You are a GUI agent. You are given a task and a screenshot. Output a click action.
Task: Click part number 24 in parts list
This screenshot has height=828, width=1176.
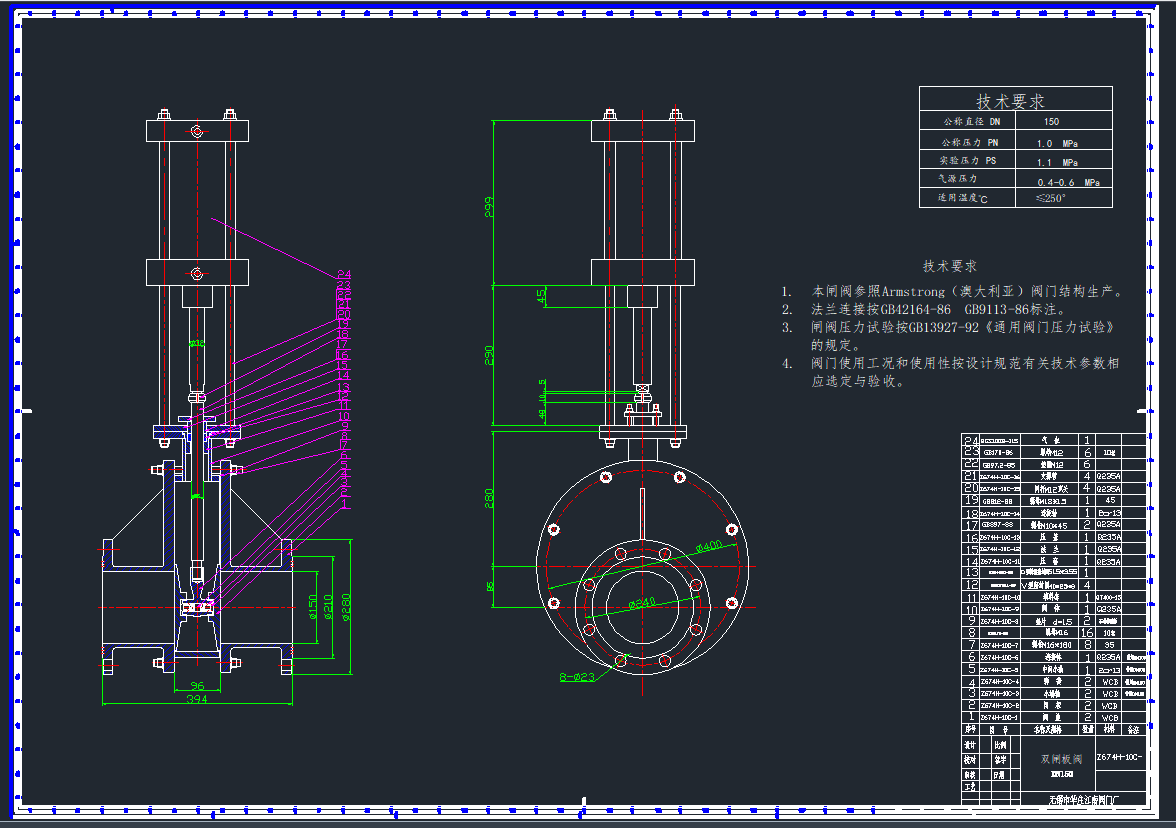(x=969, y=440)
